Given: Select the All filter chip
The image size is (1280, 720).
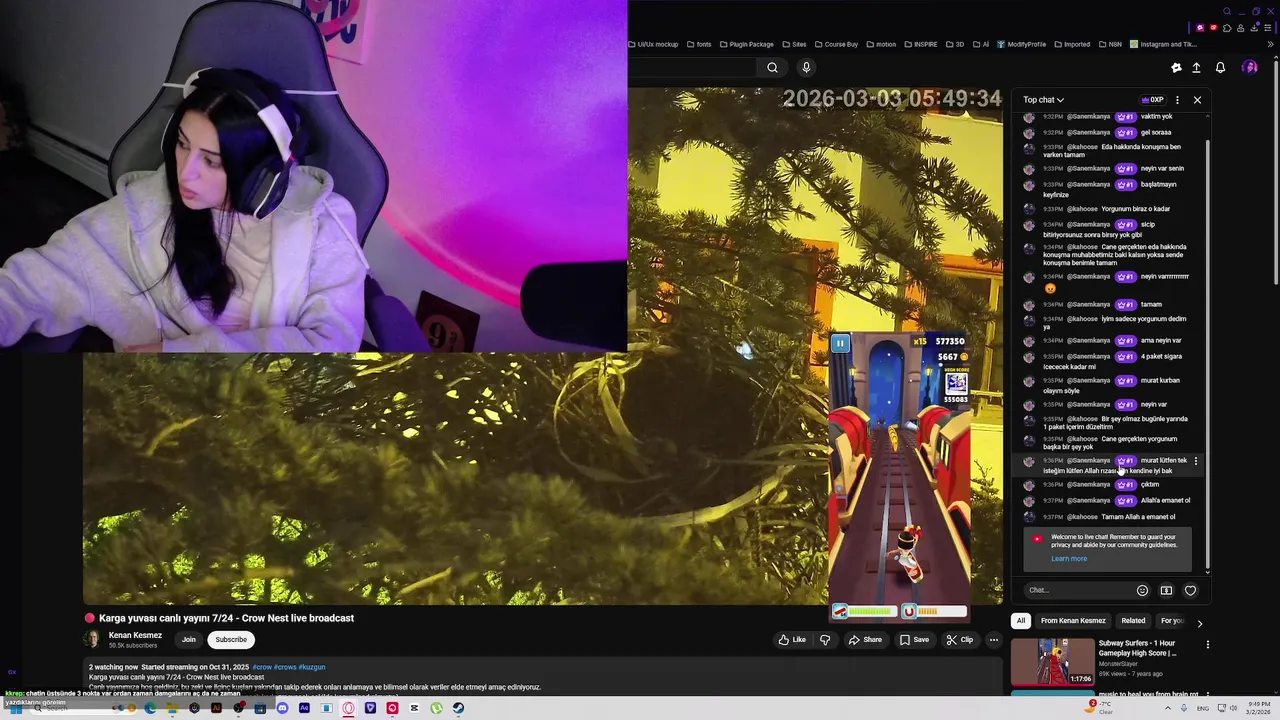Looking at the screenshot, I should pos(1021,621).
